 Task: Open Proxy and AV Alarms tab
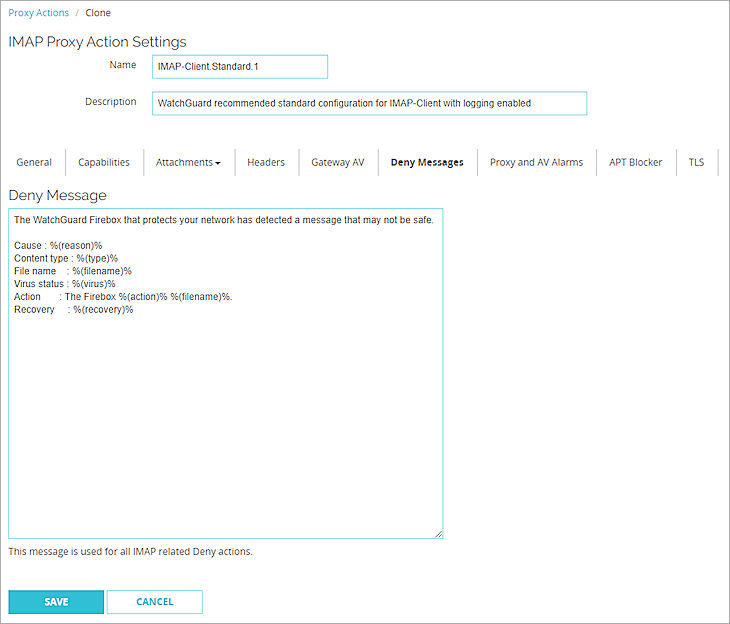click(x=536, y=162)
